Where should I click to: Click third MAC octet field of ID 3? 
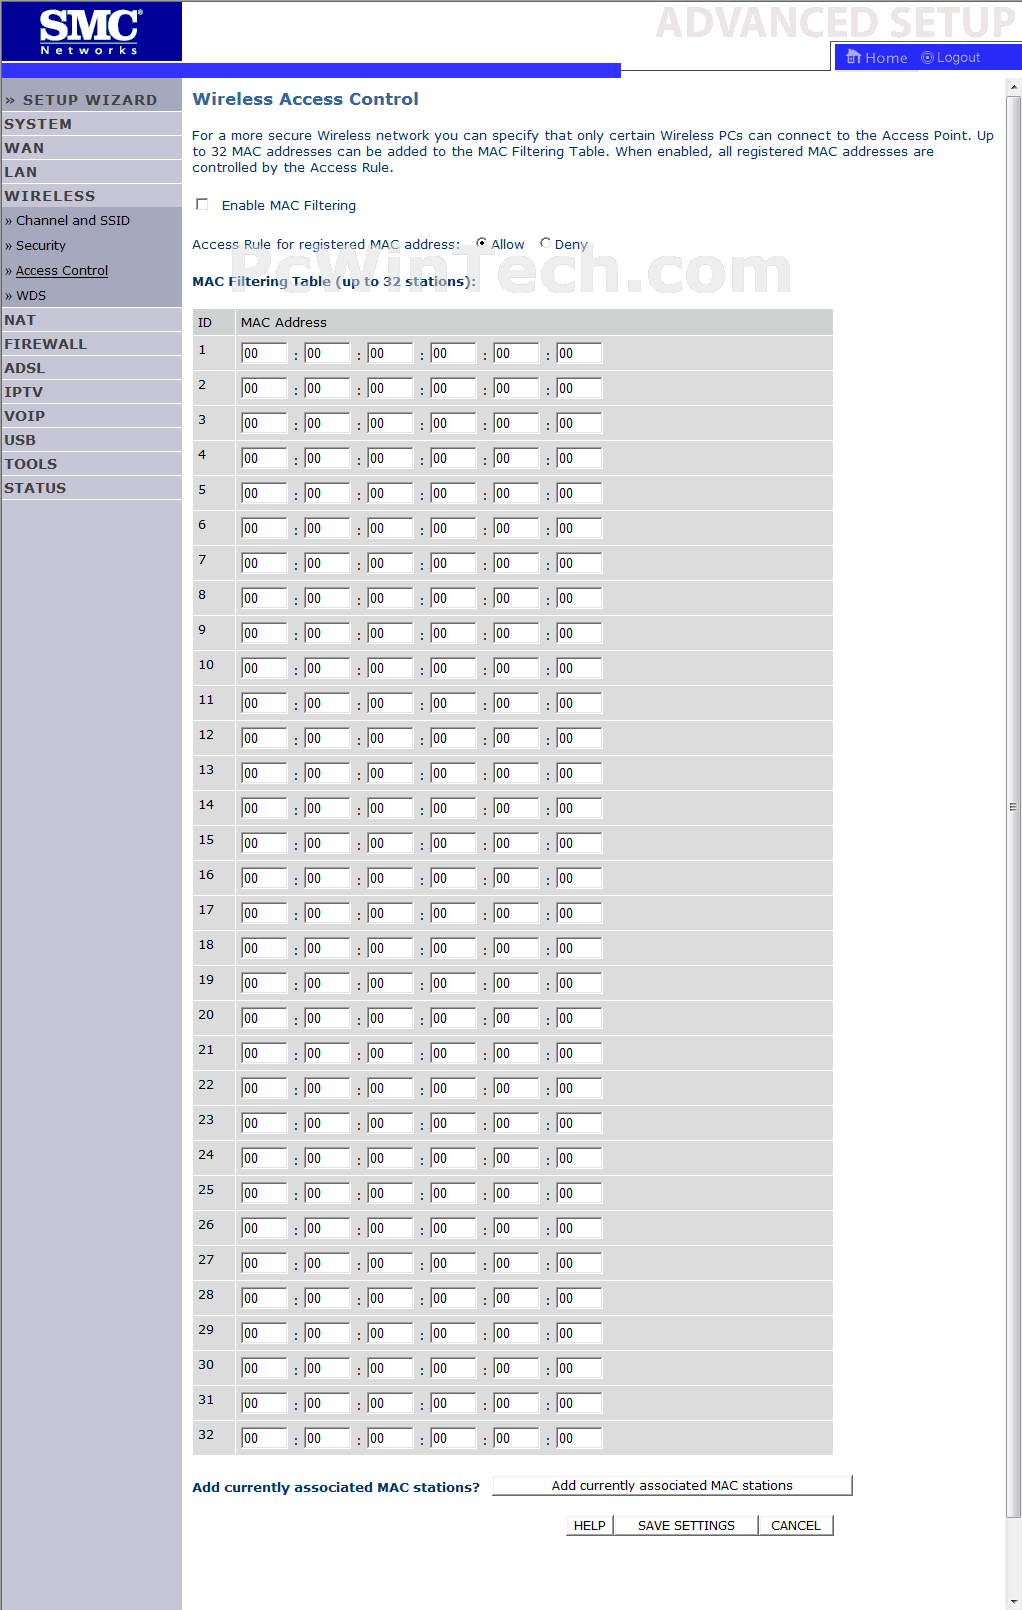pos(390,423)
